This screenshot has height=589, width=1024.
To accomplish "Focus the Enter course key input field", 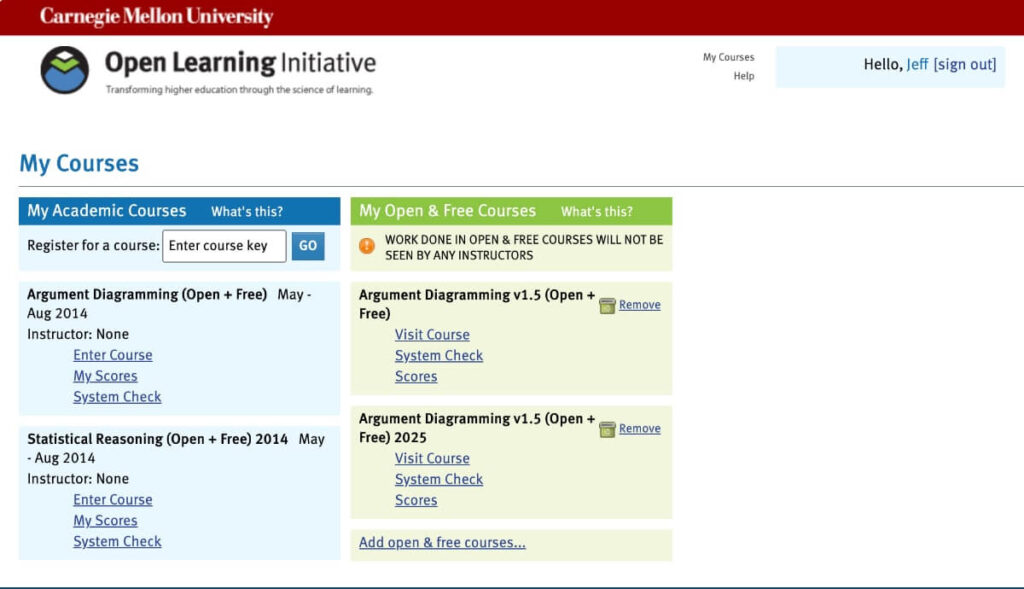I will tap(224, 246).
